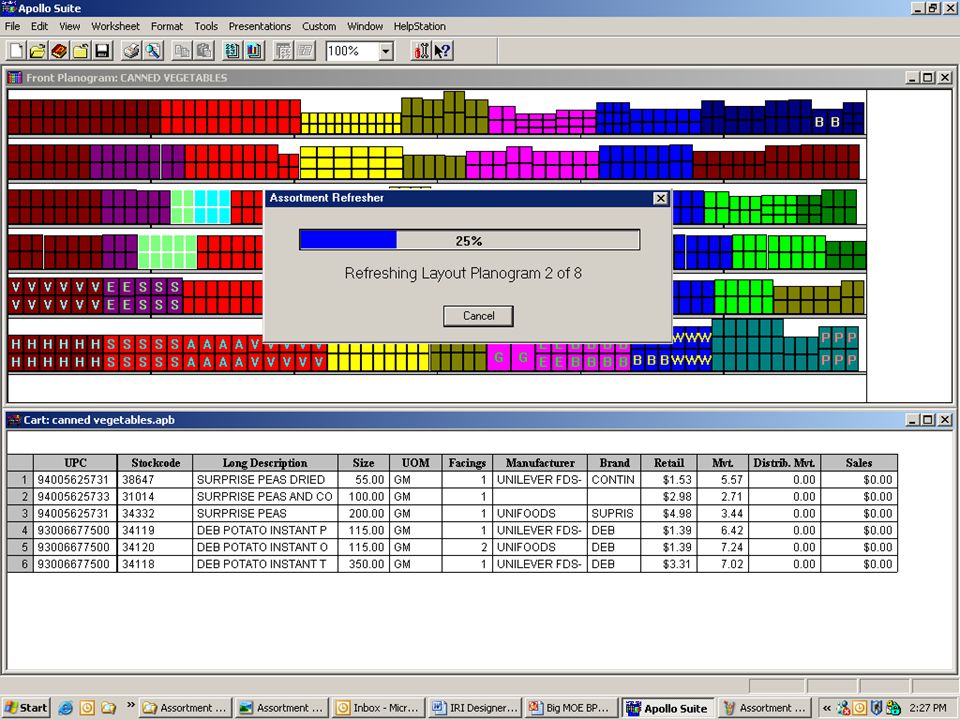The height and width of the screenshot is (720, 960).
Task: Select row 1 header in cart table
Action: click(x=20, y=479)
